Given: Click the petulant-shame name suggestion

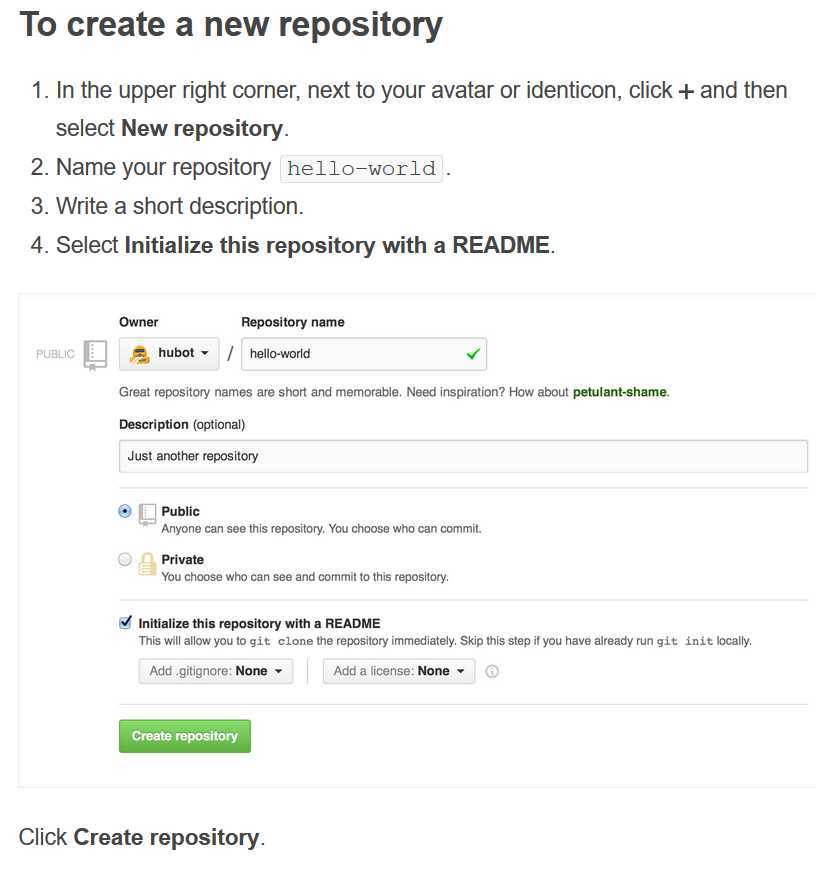Looking at the screenshot, I should tap(620, 392).
